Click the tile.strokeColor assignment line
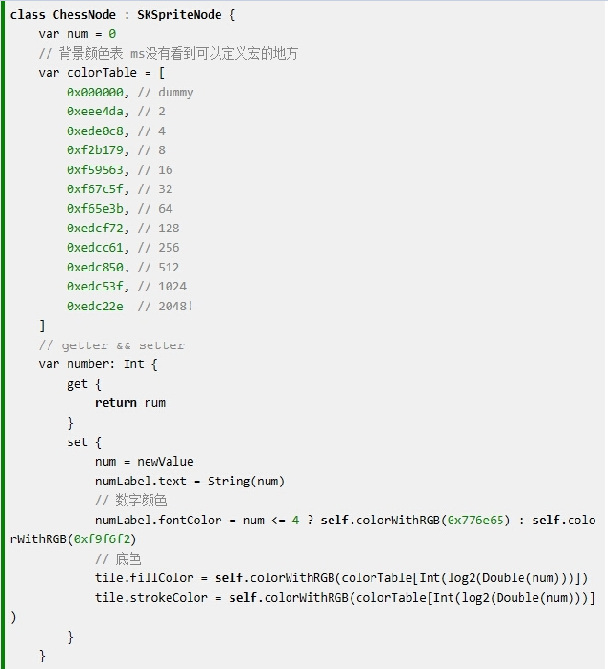This screenshot has height=669, width=608. (345, 598)
